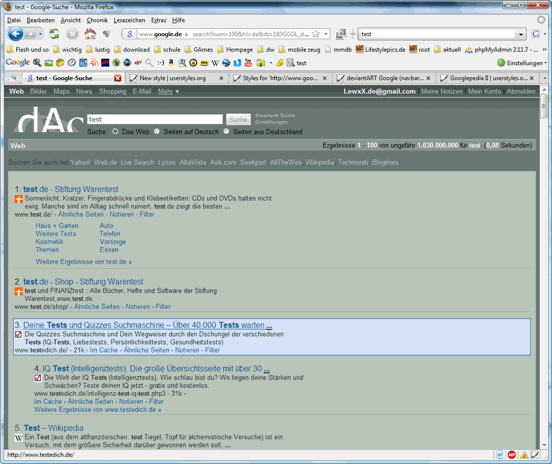Click the grey Stop loading icon

72,34
